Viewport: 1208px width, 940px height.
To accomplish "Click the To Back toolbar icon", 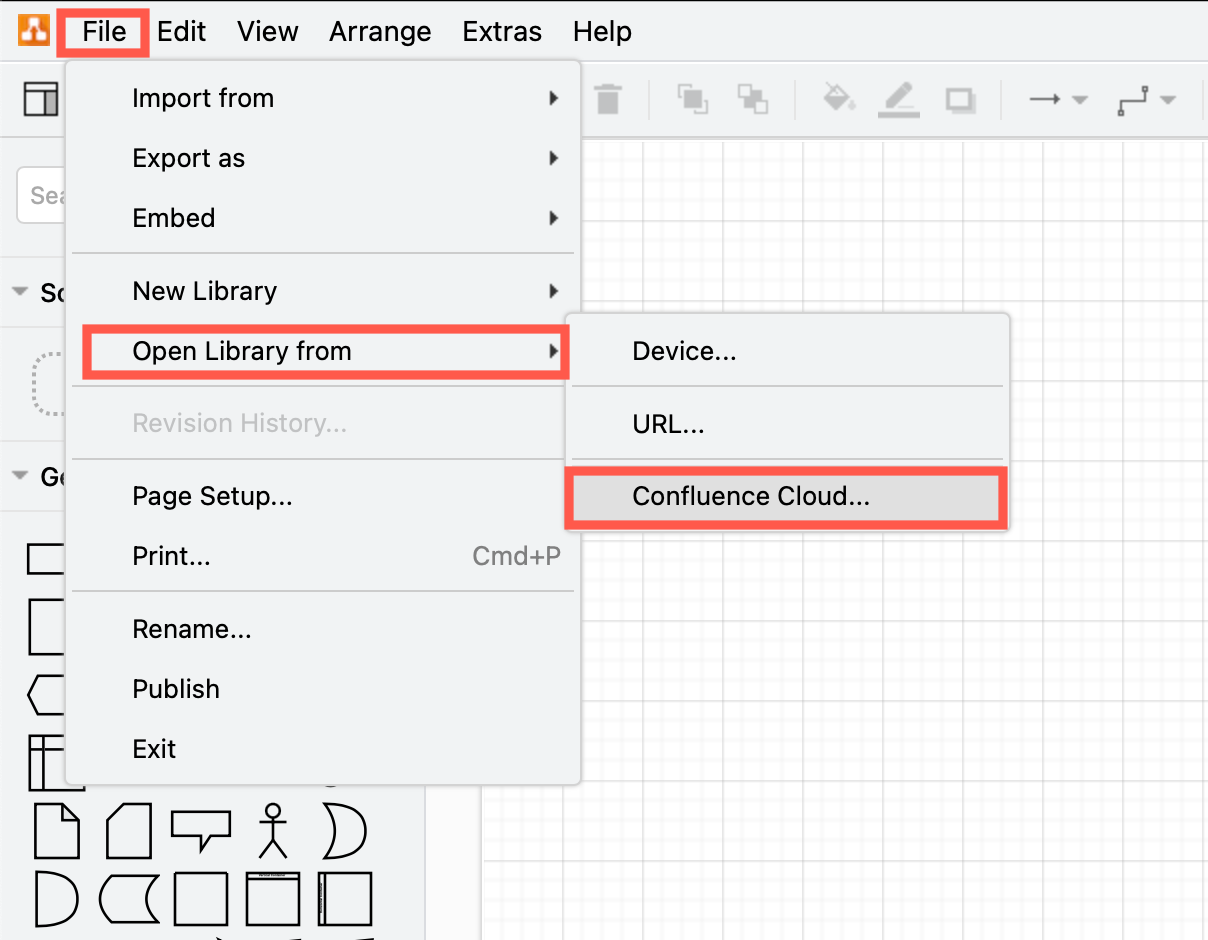I will coord(753,99).
